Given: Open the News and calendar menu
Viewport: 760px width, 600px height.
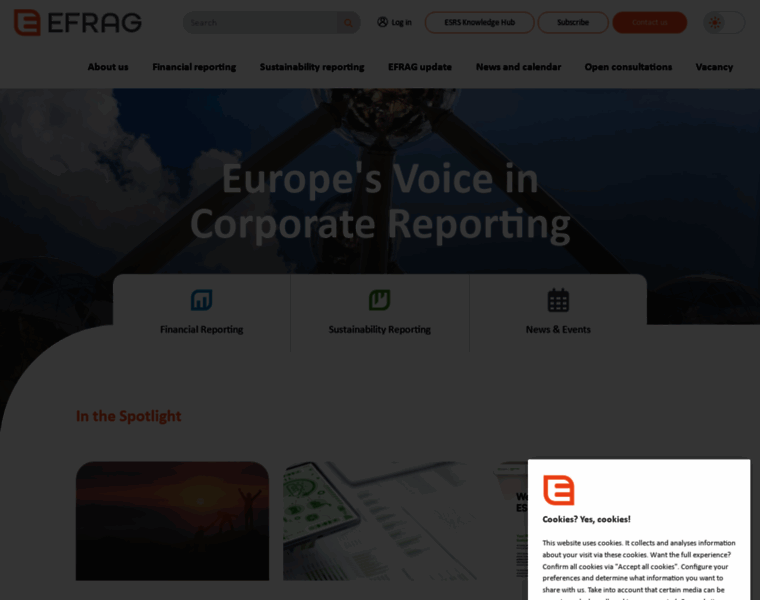Looking at the screenshot, I should click(518, 67).
